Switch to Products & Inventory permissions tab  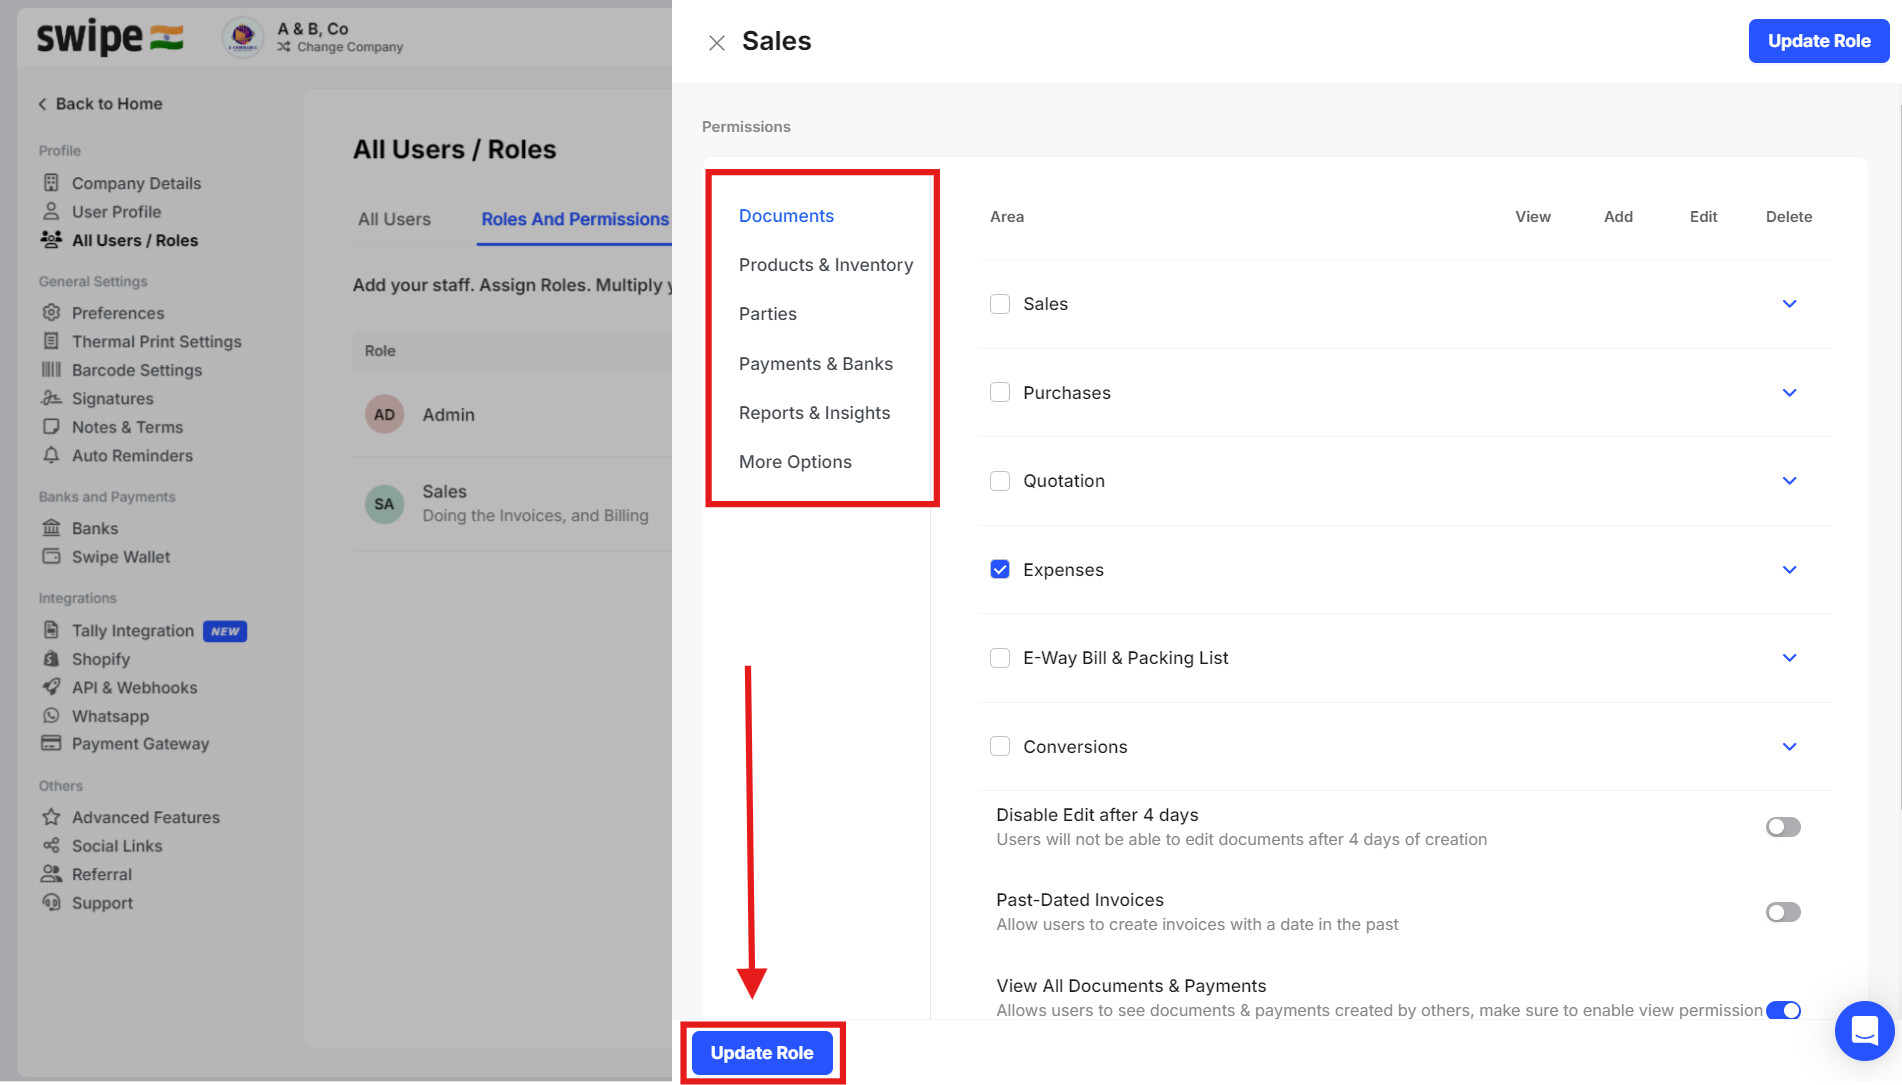point(825,265)
